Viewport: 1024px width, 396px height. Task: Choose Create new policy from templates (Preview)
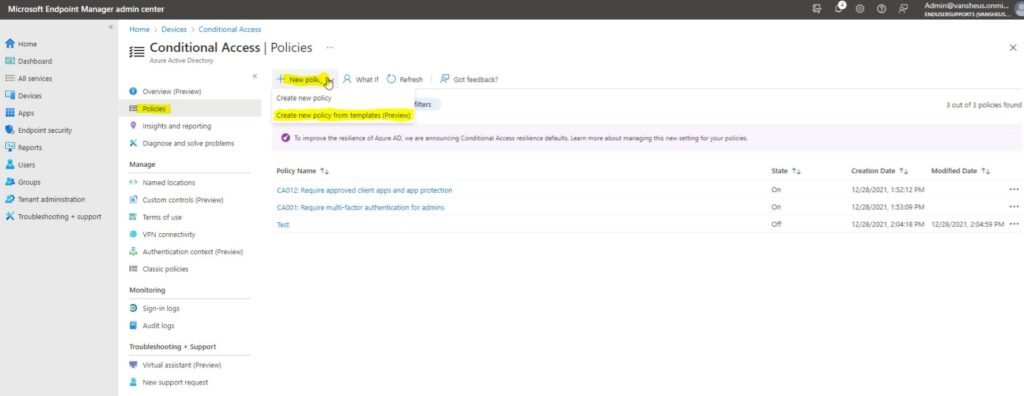(x=344, y=115)
